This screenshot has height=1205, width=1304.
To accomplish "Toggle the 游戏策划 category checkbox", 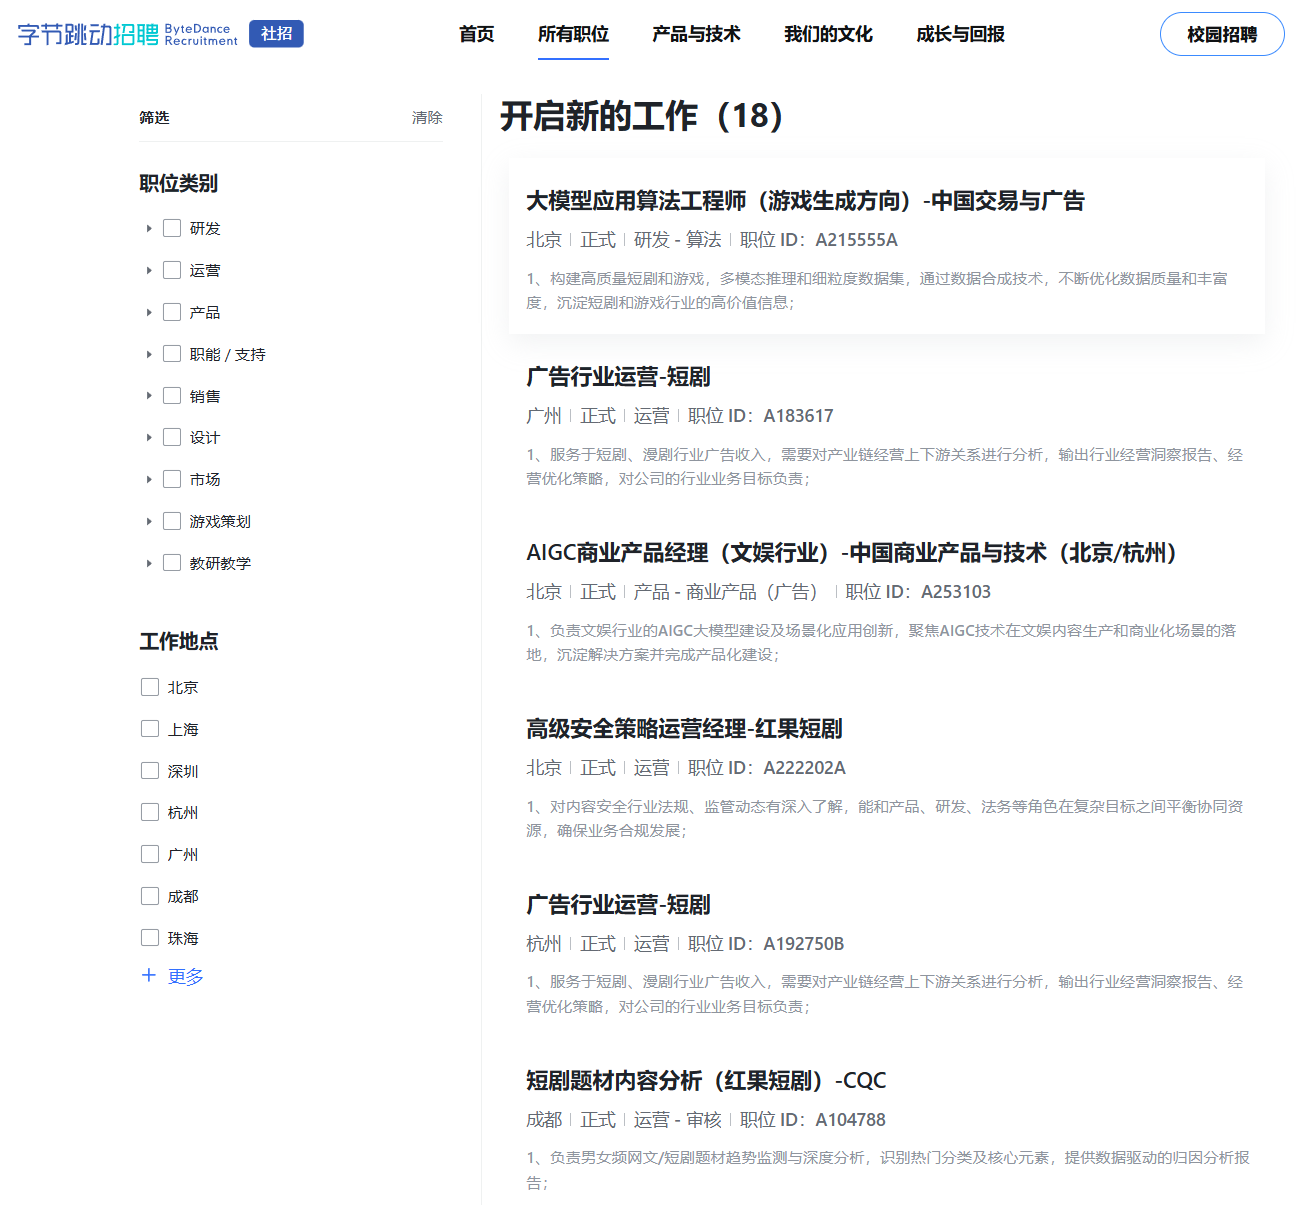I will click(172, 521).
